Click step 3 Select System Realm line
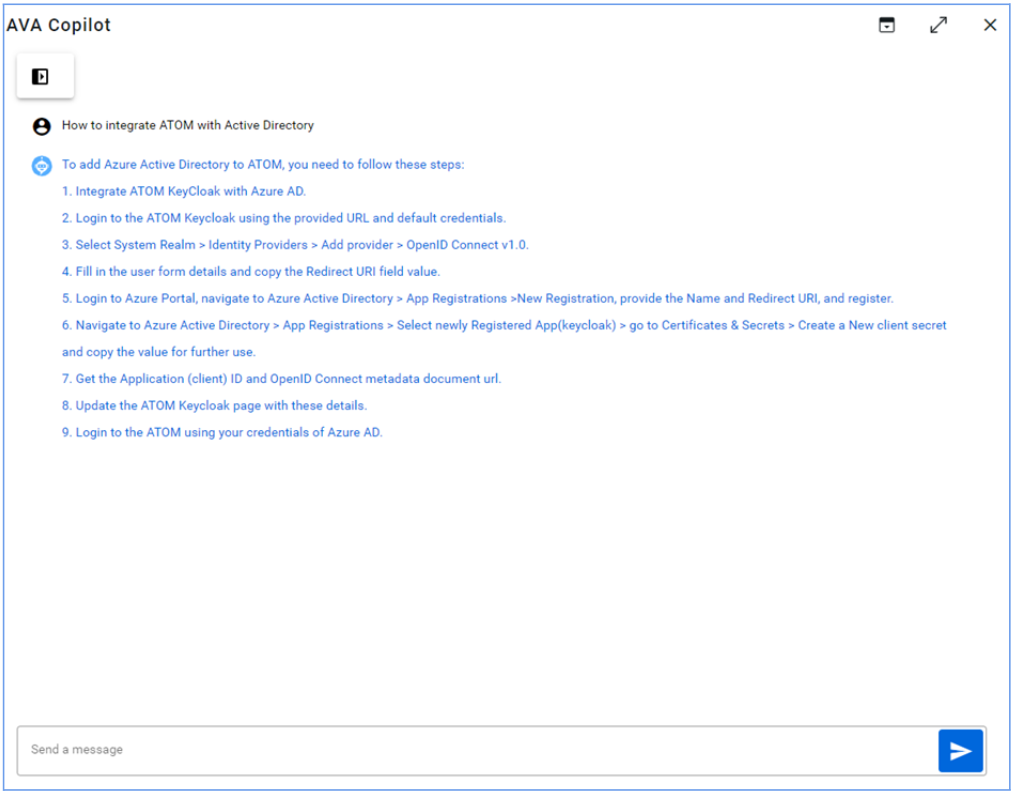 [x=295, y=245]
